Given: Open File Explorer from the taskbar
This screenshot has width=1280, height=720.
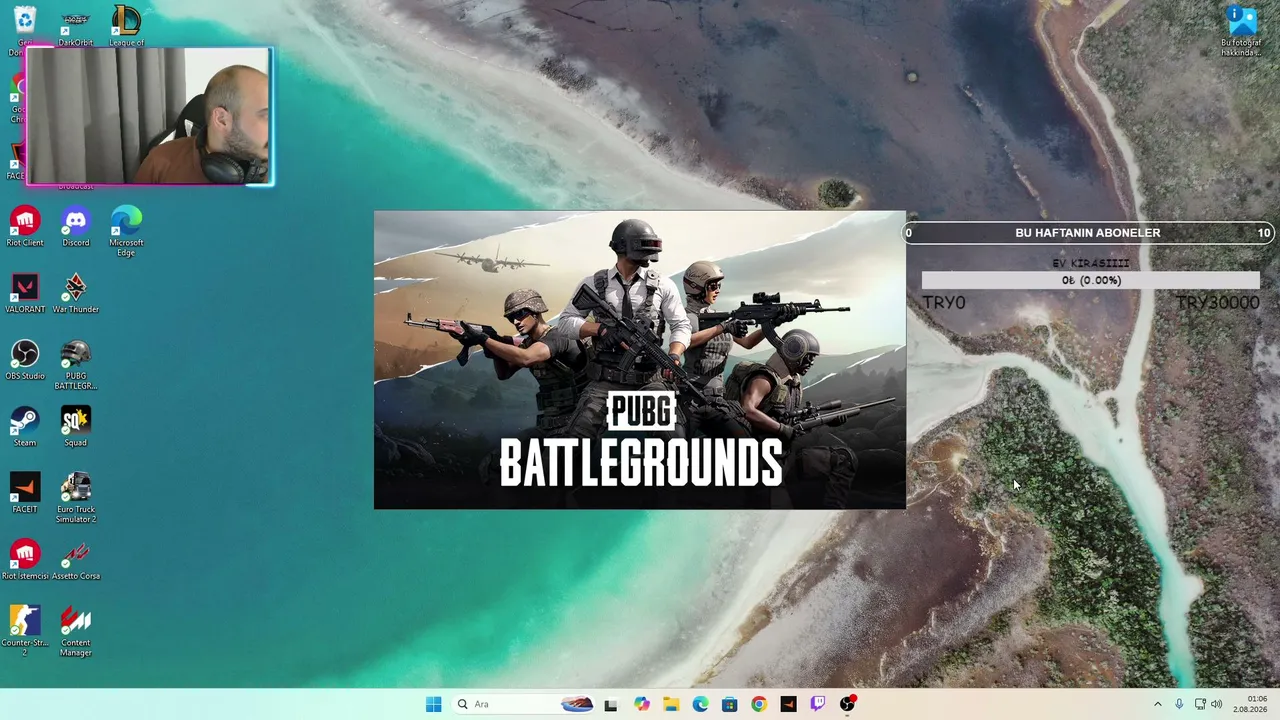Looking at the screenshot, I should (671, 704).
